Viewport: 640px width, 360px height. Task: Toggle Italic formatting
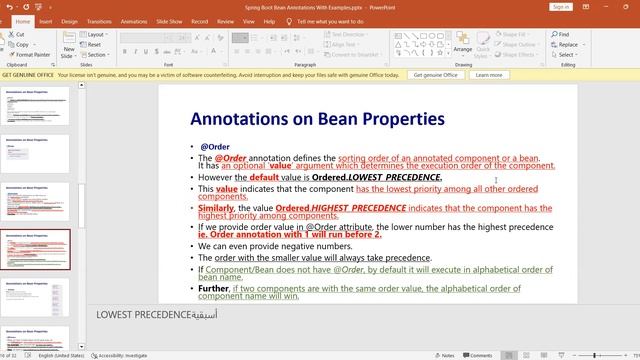(x=135, y=51)
